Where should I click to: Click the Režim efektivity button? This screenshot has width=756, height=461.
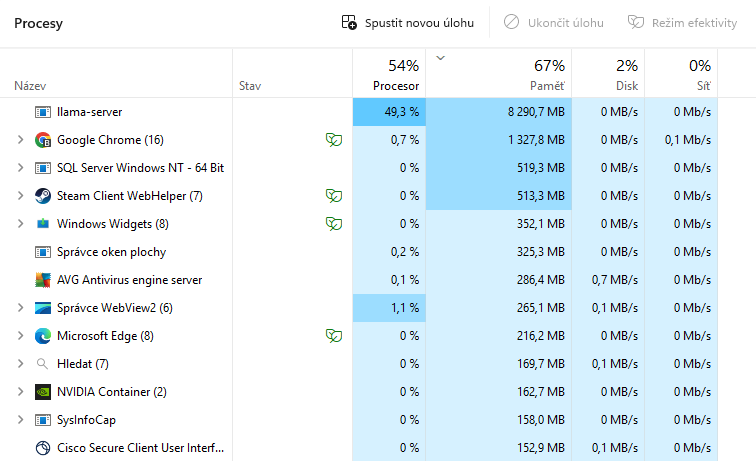pyautogui.click(x=682, y=23)
